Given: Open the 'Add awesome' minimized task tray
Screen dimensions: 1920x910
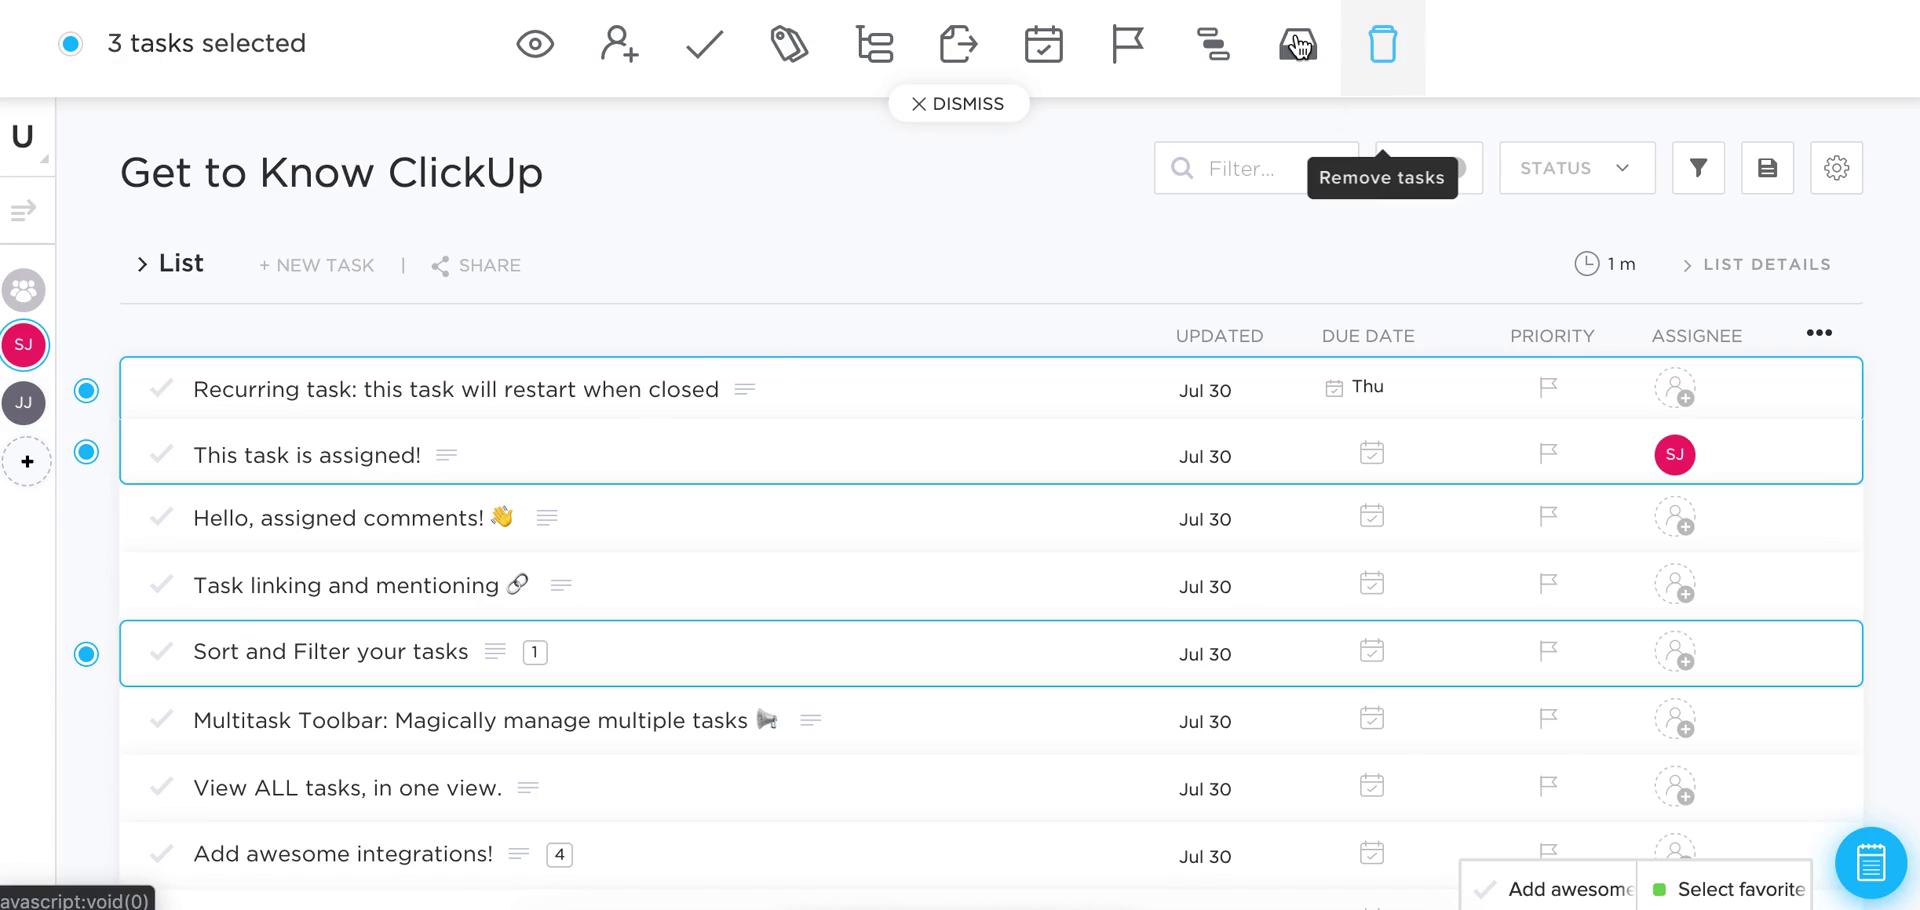Looking at the screenshot, I should click(1548, 889).
